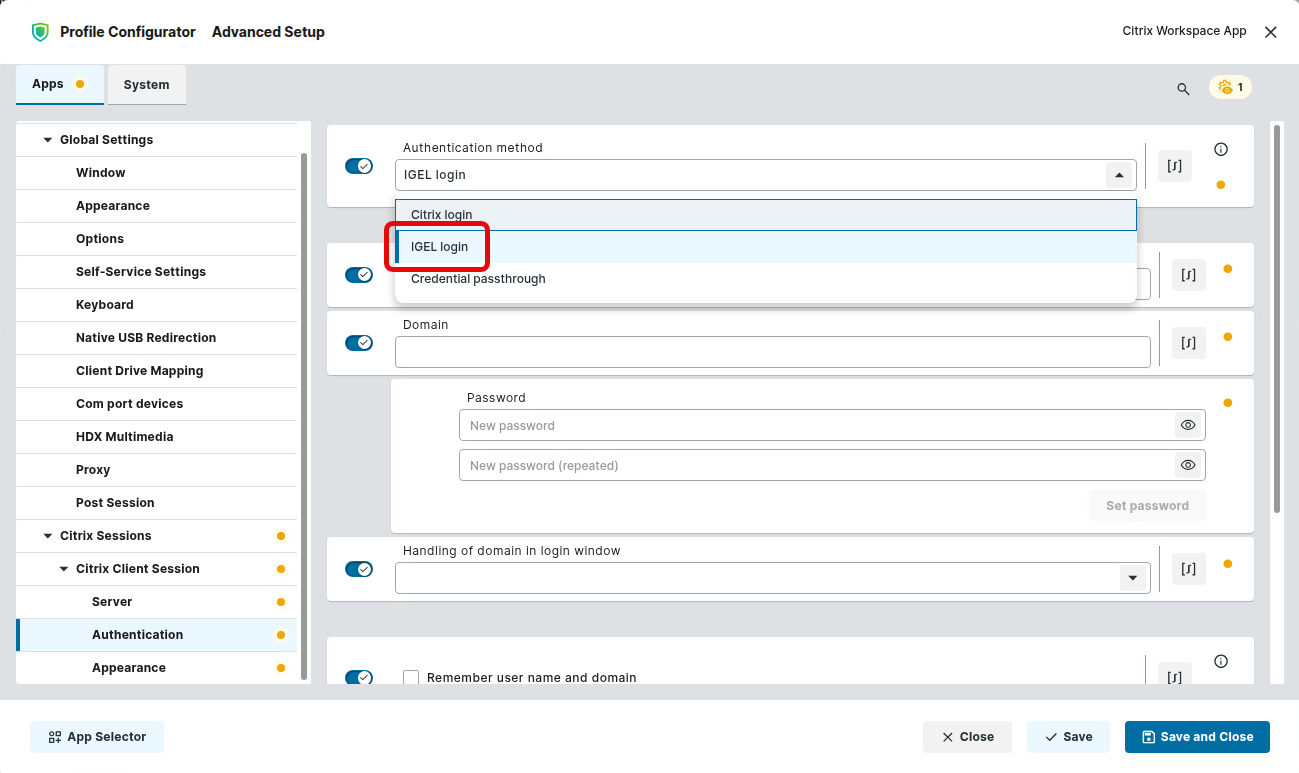This screenshot has height=773, width=1299.
Task: Open variable button for Domain row
Action: [1189, 342]
